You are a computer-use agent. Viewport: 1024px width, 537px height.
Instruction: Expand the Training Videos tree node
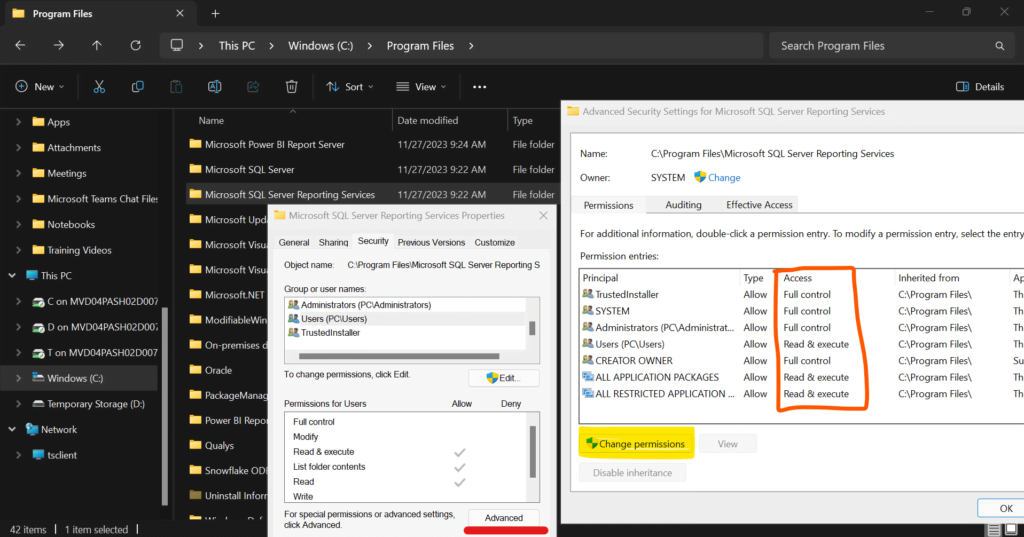(18, 250)
